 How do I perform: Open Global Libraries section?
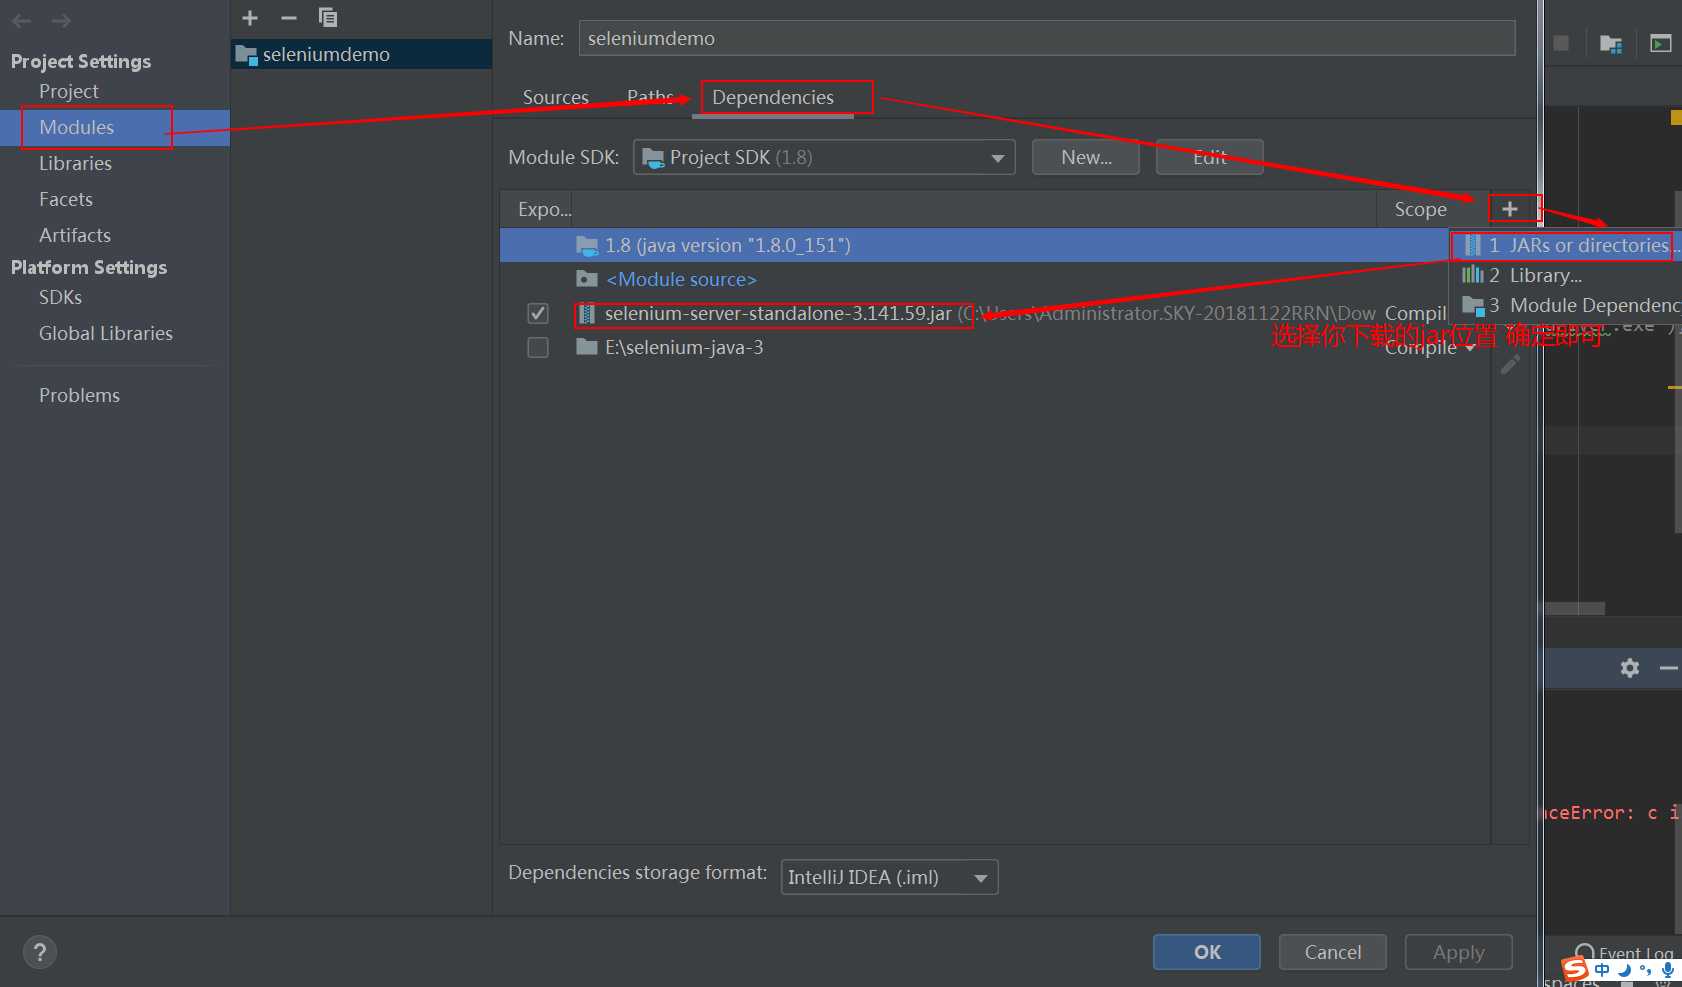[x=106, y=333]
